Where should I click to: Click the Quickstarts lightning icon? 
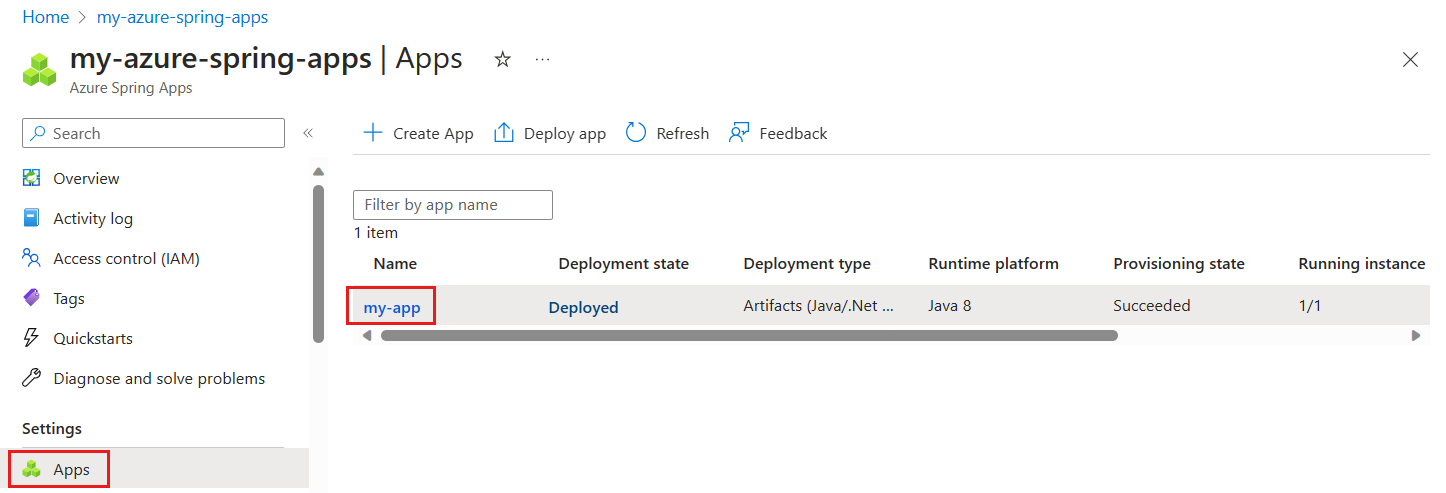click(31, 338)
